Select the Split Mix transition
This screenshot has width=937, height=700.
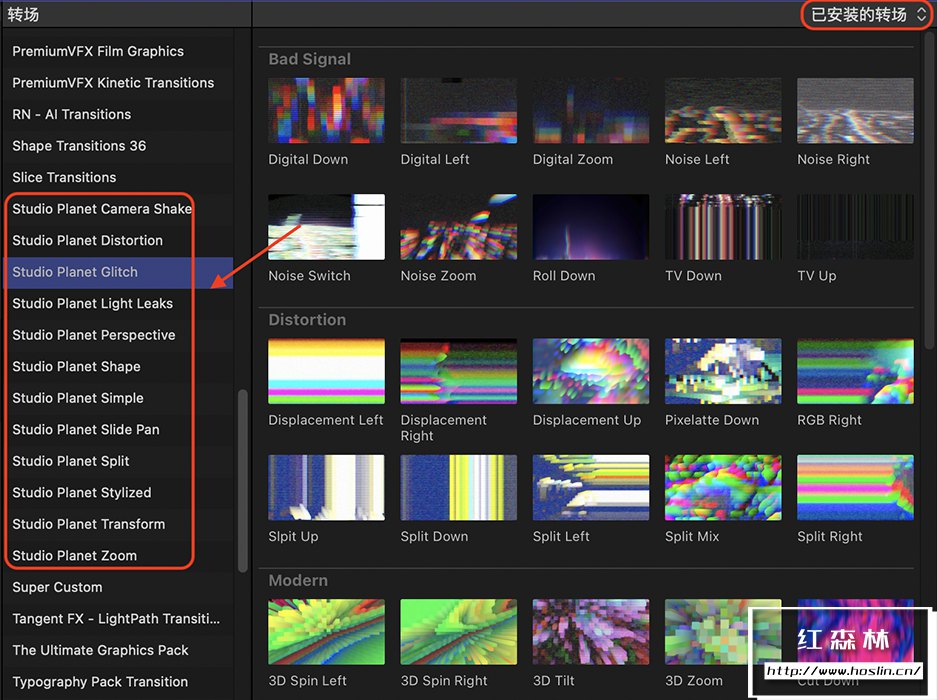click(x=722, y=487)
